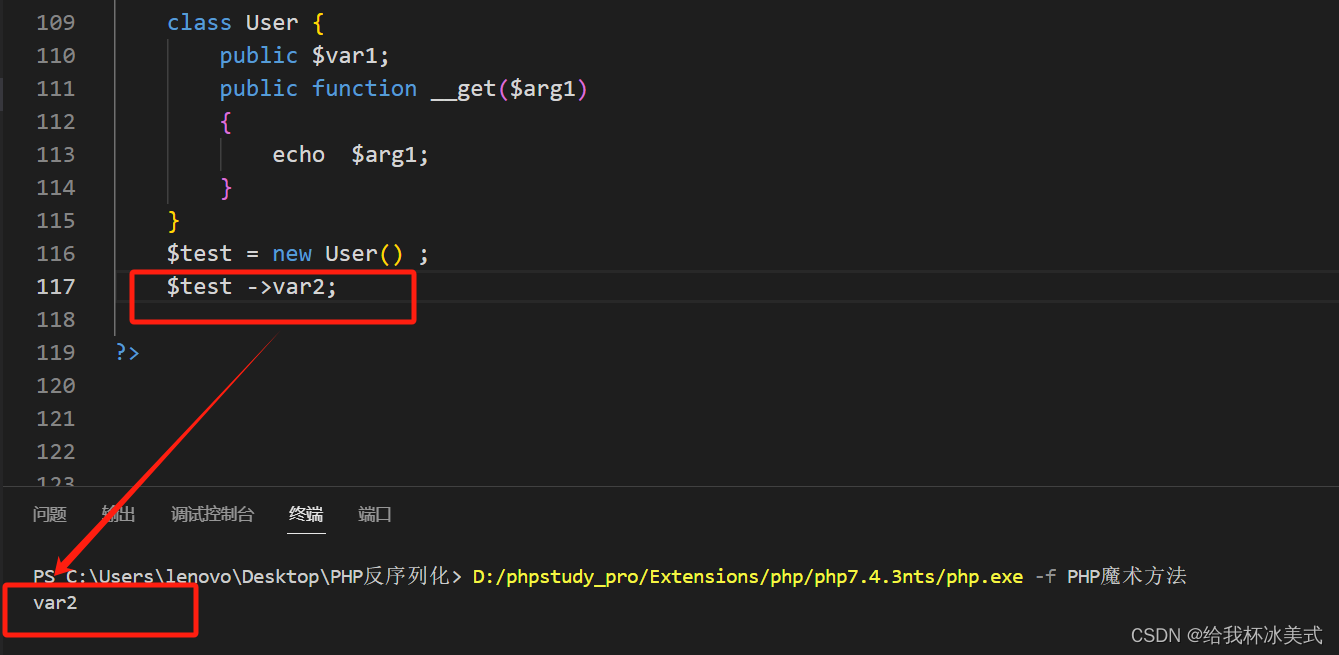The width and height of the screenshot is (1339, 655).
Task: Click the echo keyword on line 113
Action: click(298, 154)
